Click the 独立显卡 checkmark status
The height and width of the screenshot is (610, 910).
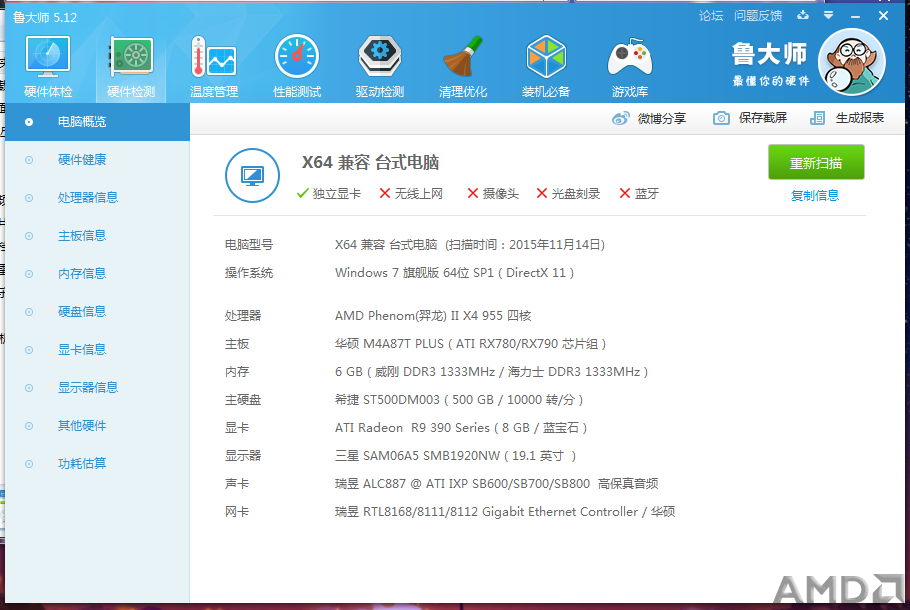tap(328, 194)
